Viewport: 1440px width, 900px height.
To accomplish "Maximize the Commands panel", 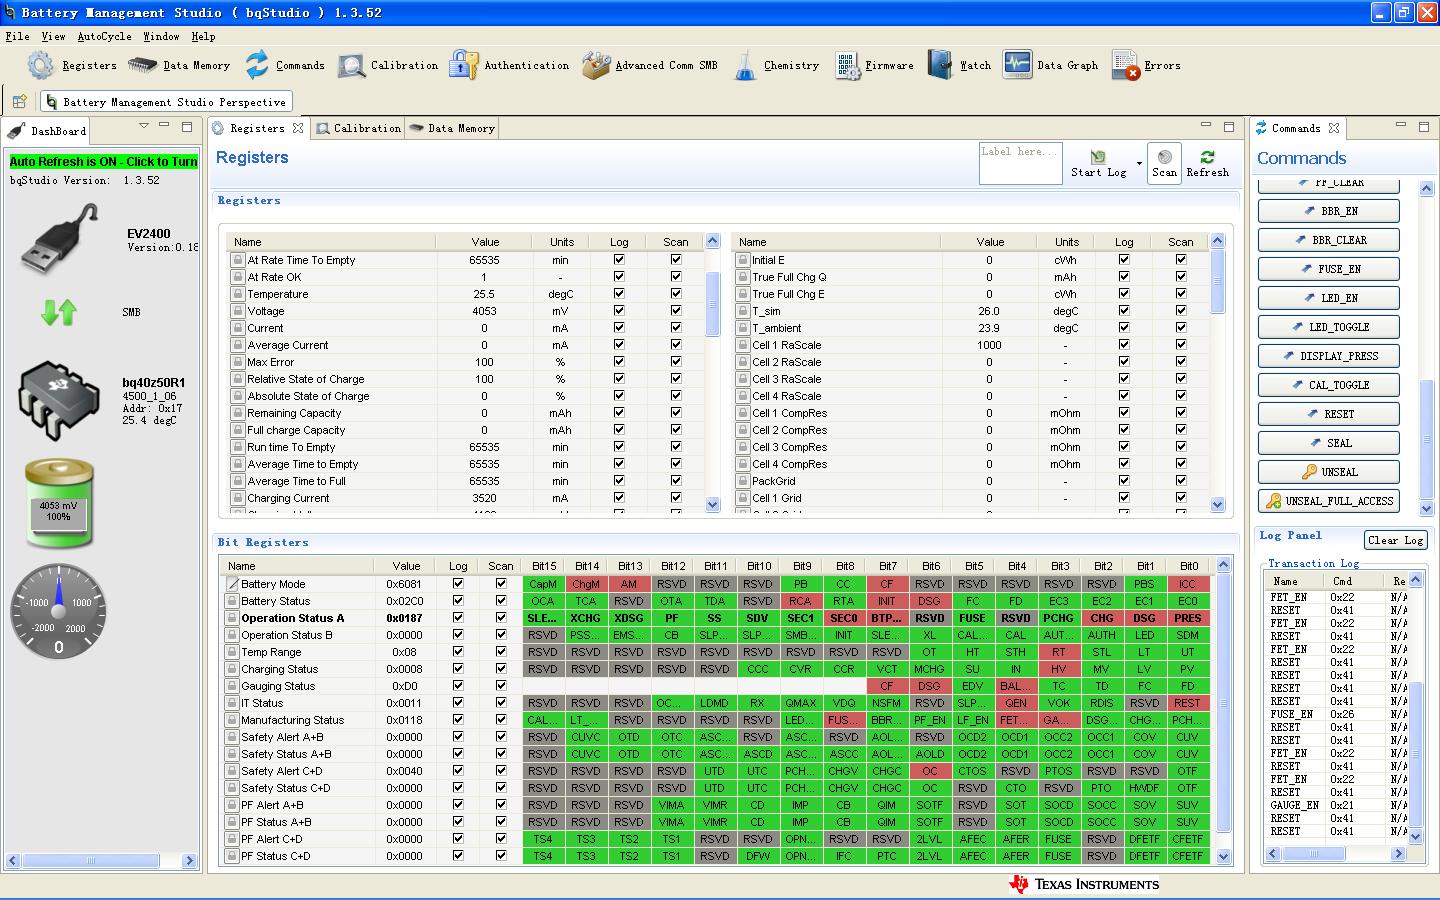I will 1424,127.
